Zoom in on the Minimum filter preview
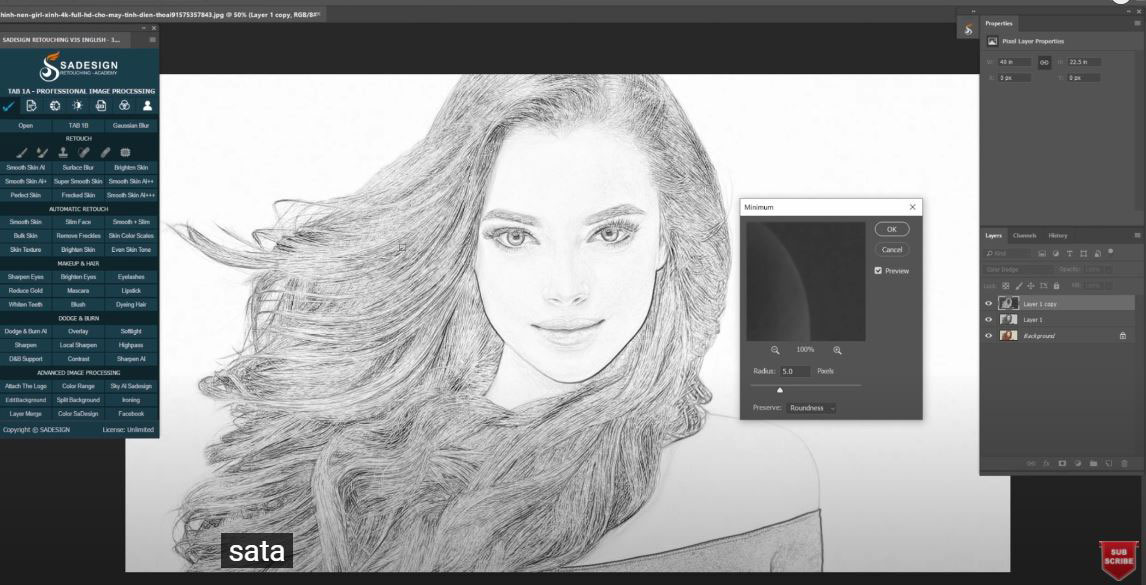 [x=837, y=350]
